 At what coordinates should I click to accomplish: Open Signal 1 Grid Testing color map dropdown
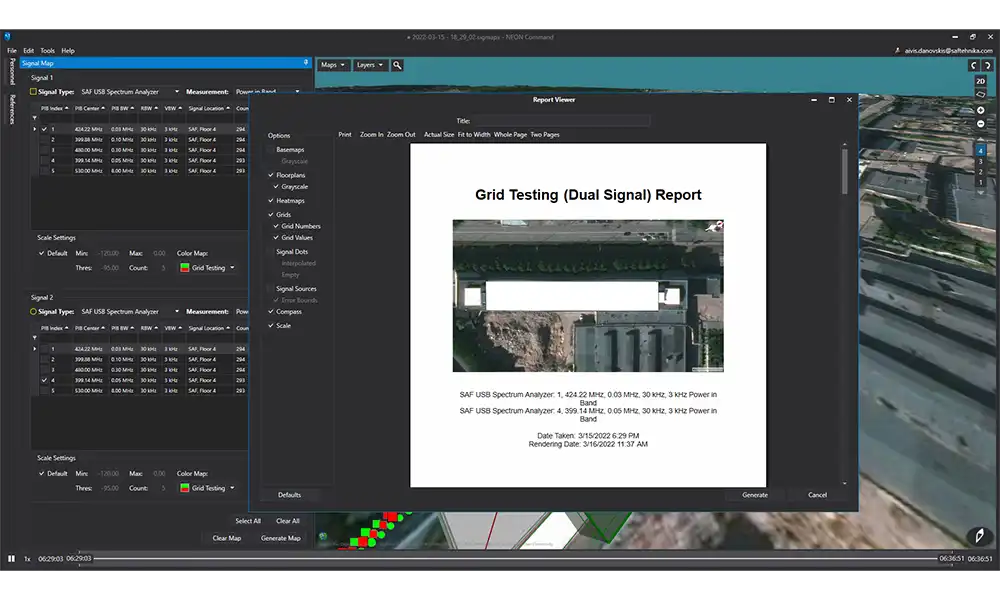[207, 268]
